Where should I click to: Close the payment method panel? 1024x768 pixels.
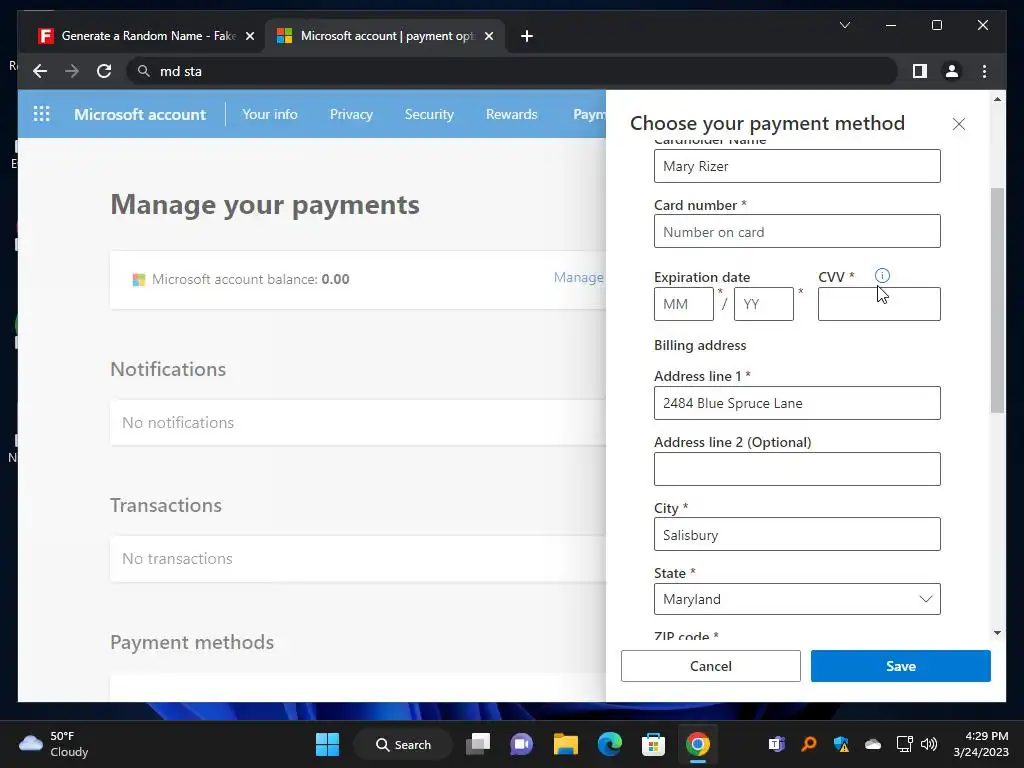[x=958, y=124]
